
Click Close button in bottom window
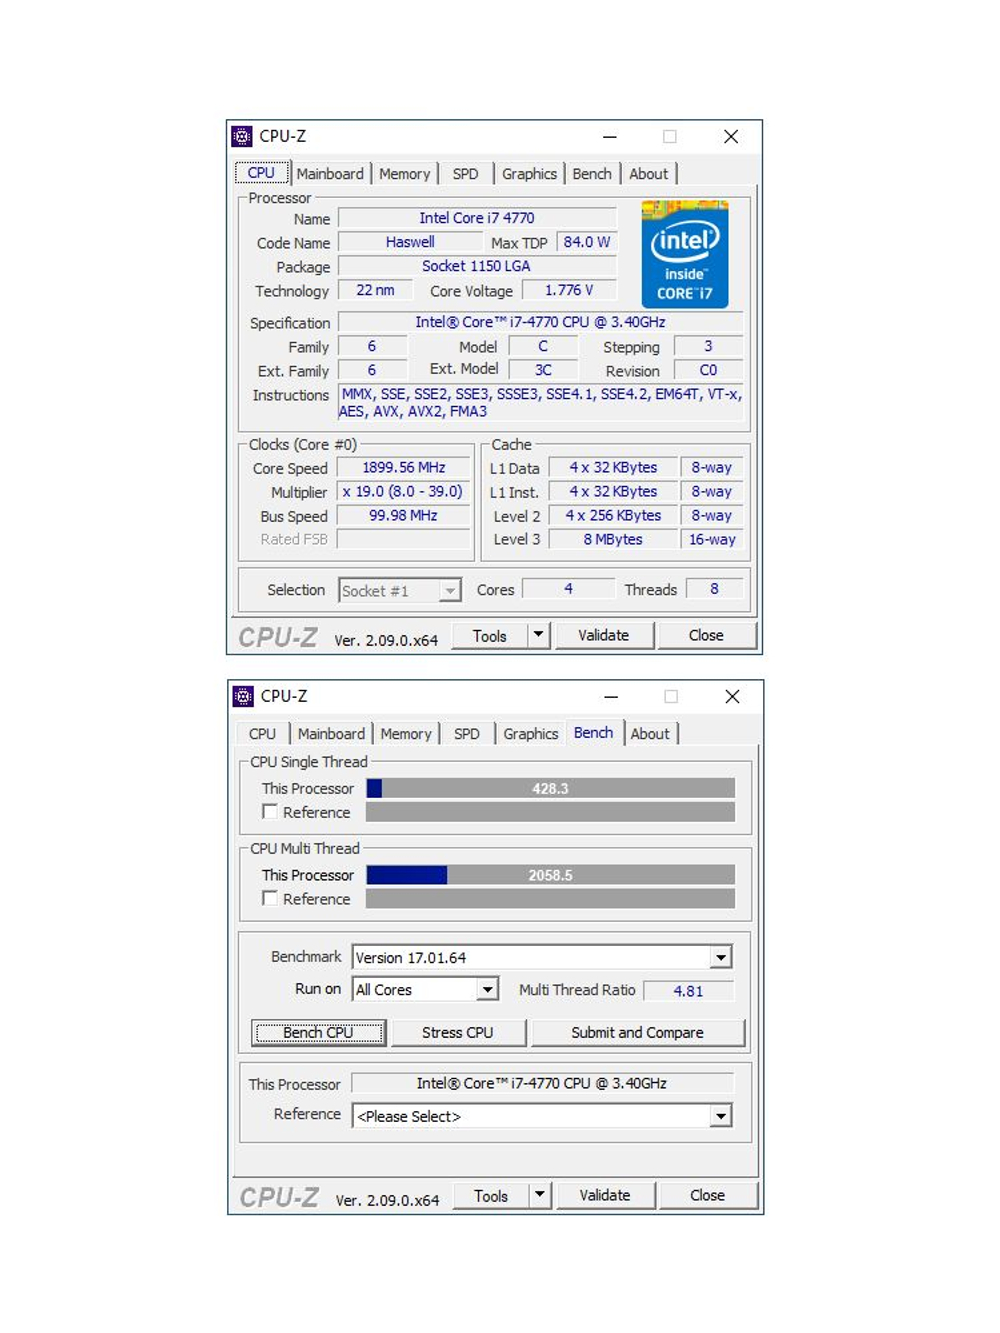707,1196
